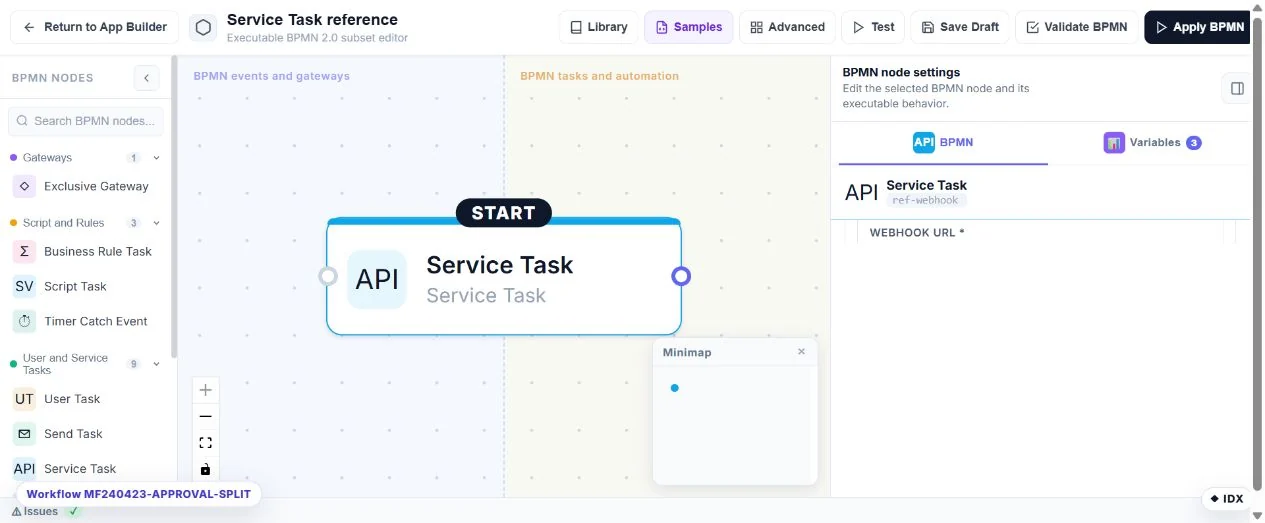Image resolution: width=1265 pixels, height=523 pixels.
Task: Click the Script and Rules count badge 3
Action: click(x=133, y=223)
